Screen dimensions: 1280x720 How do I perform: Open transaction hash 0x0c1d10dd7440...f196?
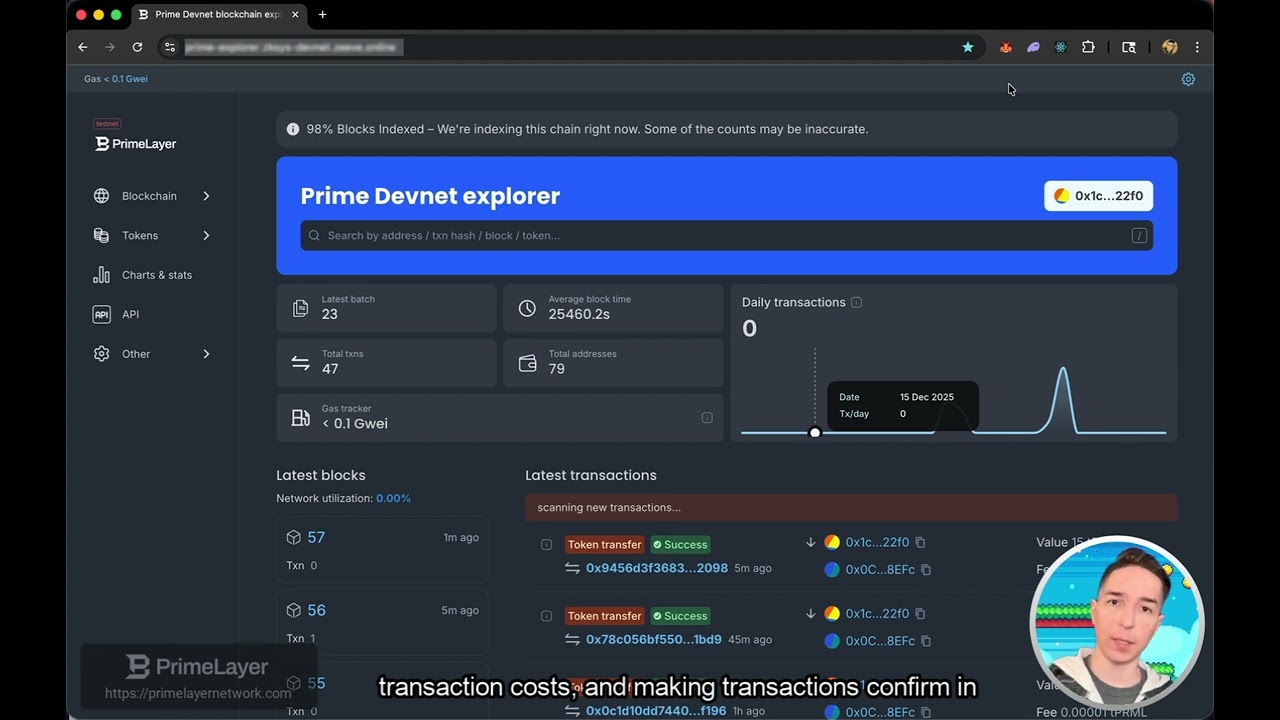pyautogui.click(x=656, y=711)
